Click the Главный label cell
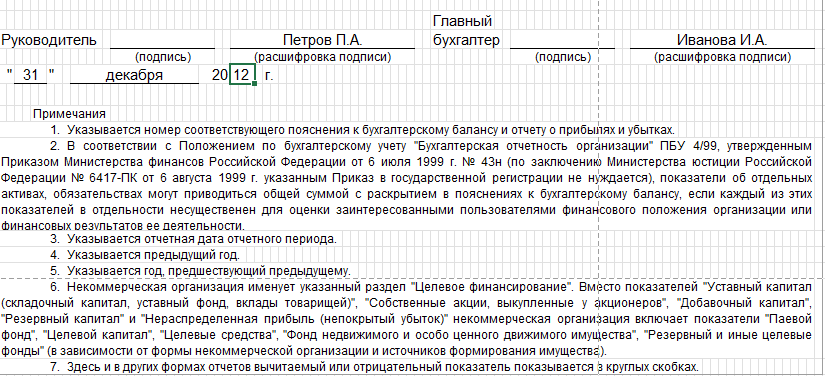This screenshot has width=825, height=376. [x=462, y=22]
